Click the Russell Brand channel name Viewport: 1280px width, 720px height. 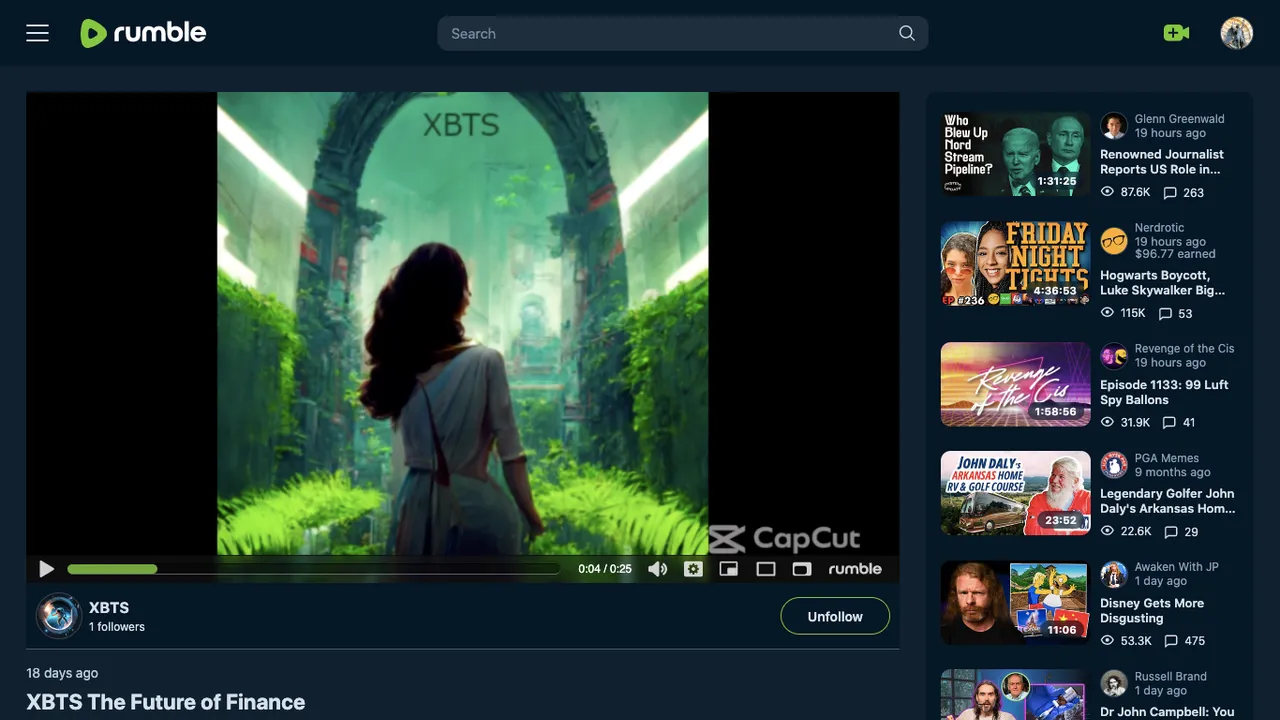(x=1171, y=677)
